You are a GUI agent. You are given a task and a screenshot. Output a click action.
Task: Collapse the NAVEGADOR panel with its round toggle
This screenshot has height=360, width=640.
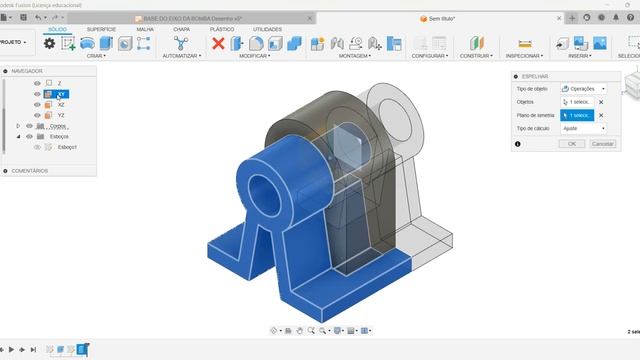click(x=5, y=71)
